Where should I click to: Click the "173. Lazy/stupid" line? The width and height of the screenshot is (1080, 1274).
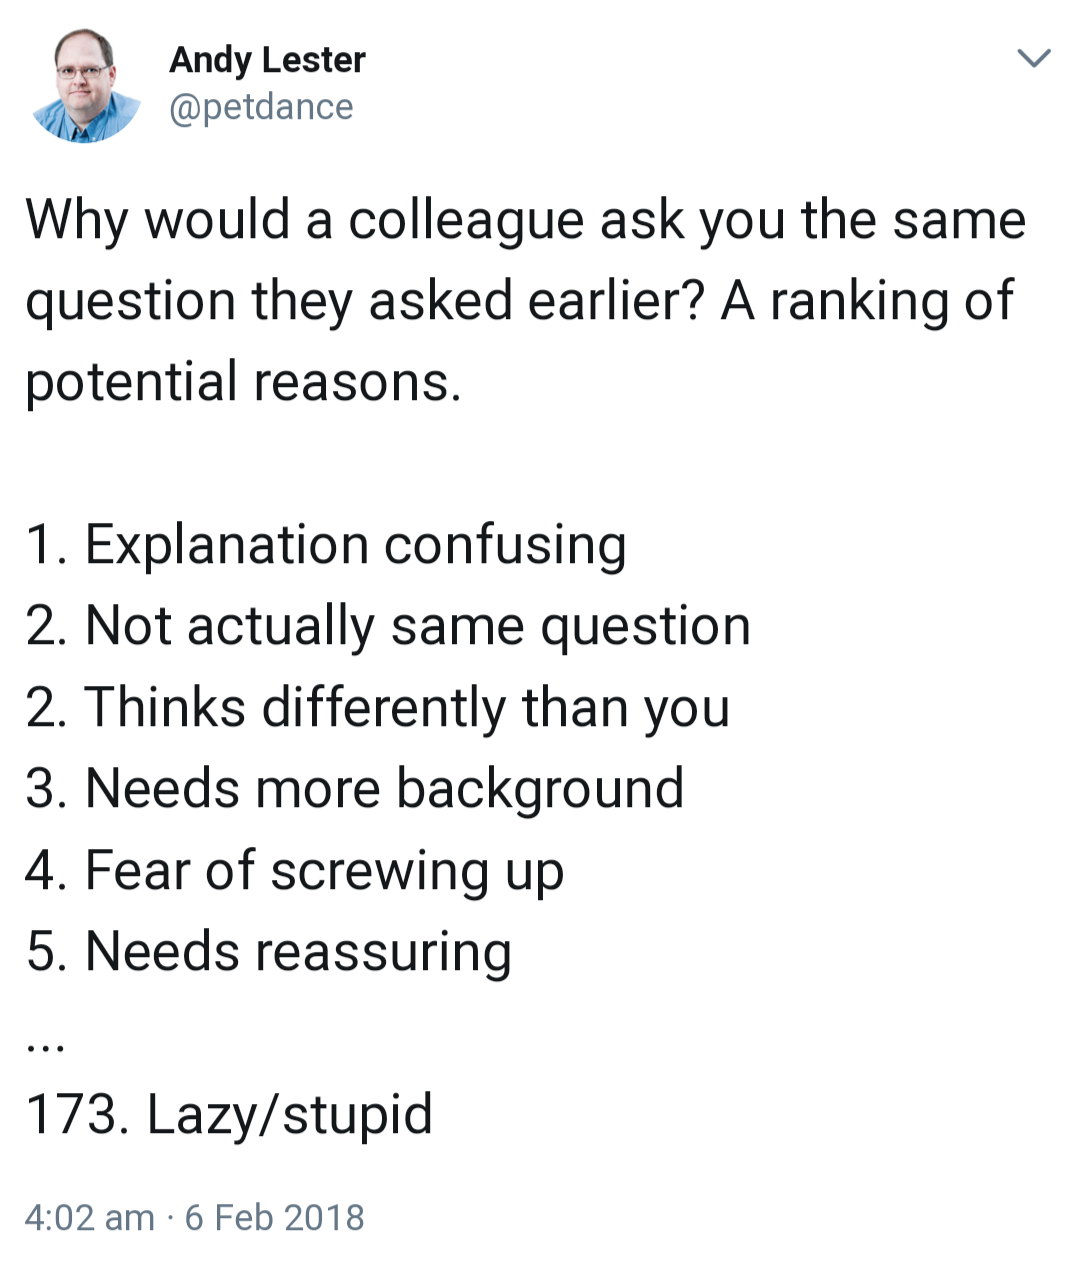click(x=229, y=1114)
